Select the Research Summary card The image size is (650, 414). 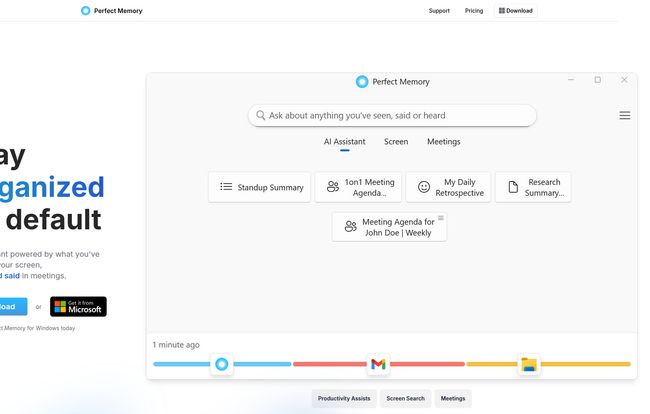coord(533,187)
